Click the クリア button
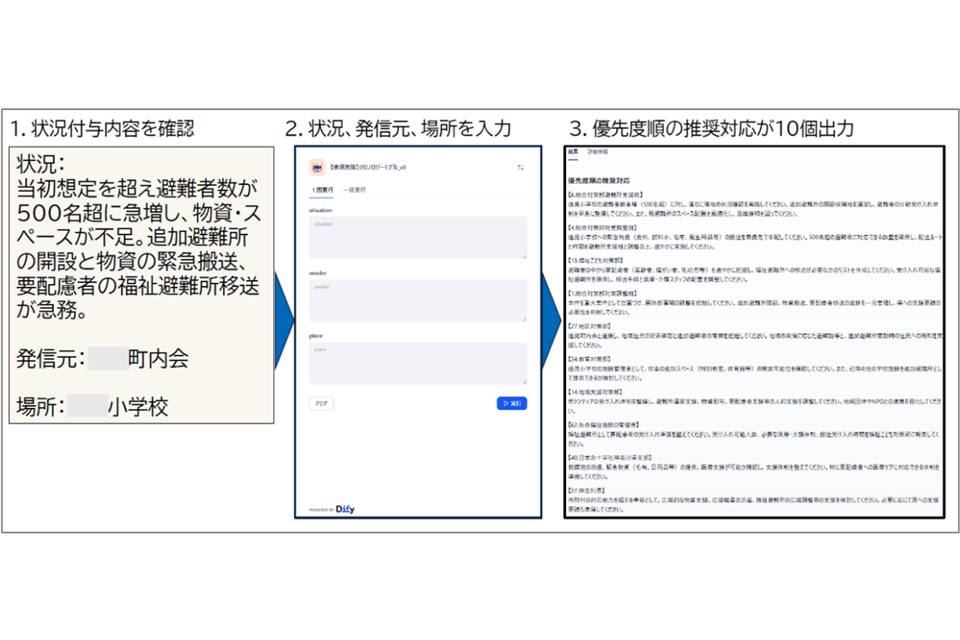The image size is (960, 640). [x=321, y=404]
